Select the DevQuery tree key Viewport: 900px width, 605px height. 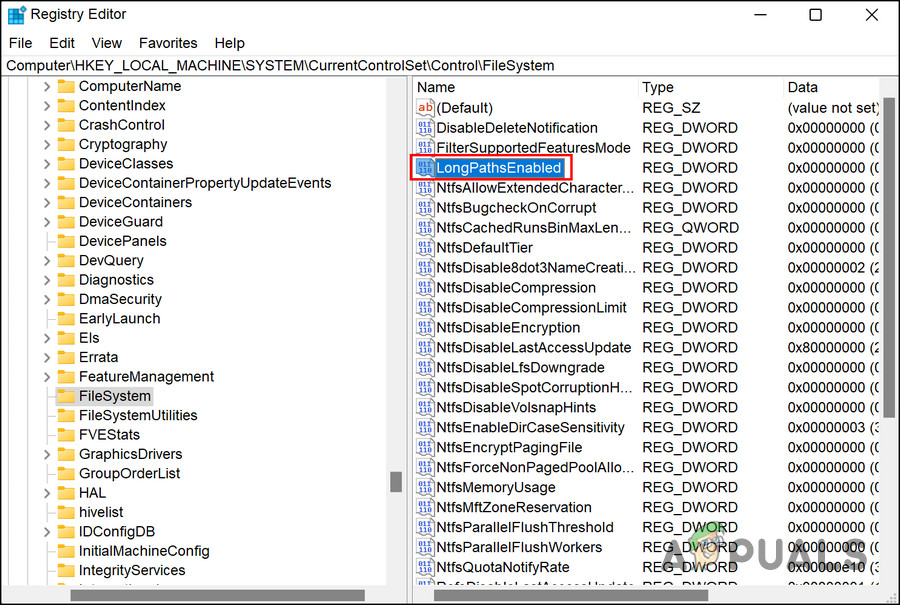click(x=111, y=261)
